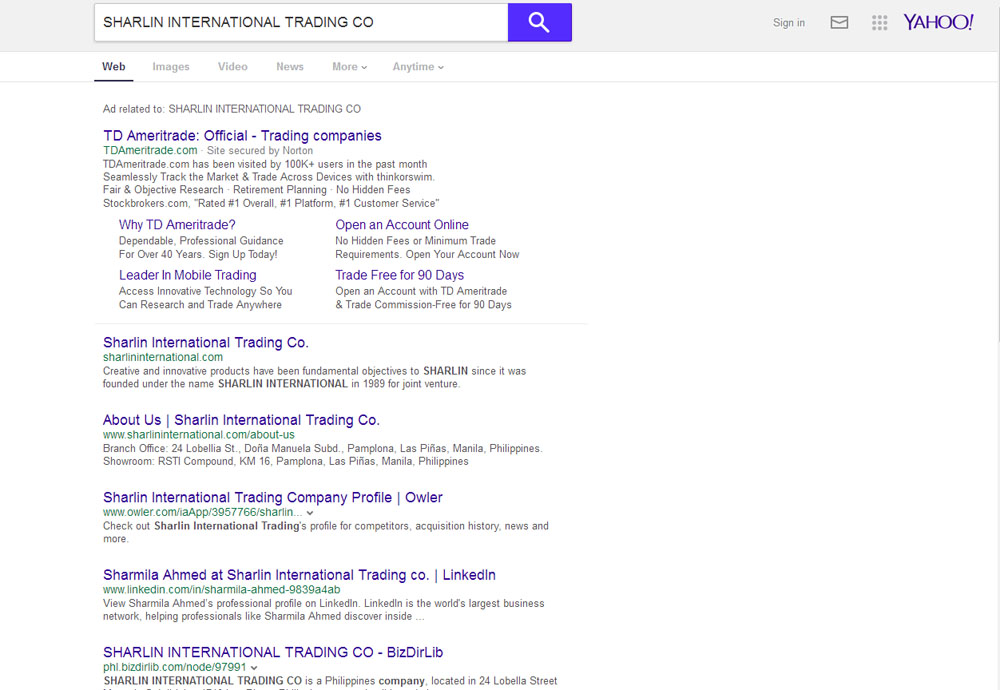The height and width of the screenshot is (690, 1000).
Task: Click 'Showroom: RSTI Compound' snippet line
Action: click(286, 461)
